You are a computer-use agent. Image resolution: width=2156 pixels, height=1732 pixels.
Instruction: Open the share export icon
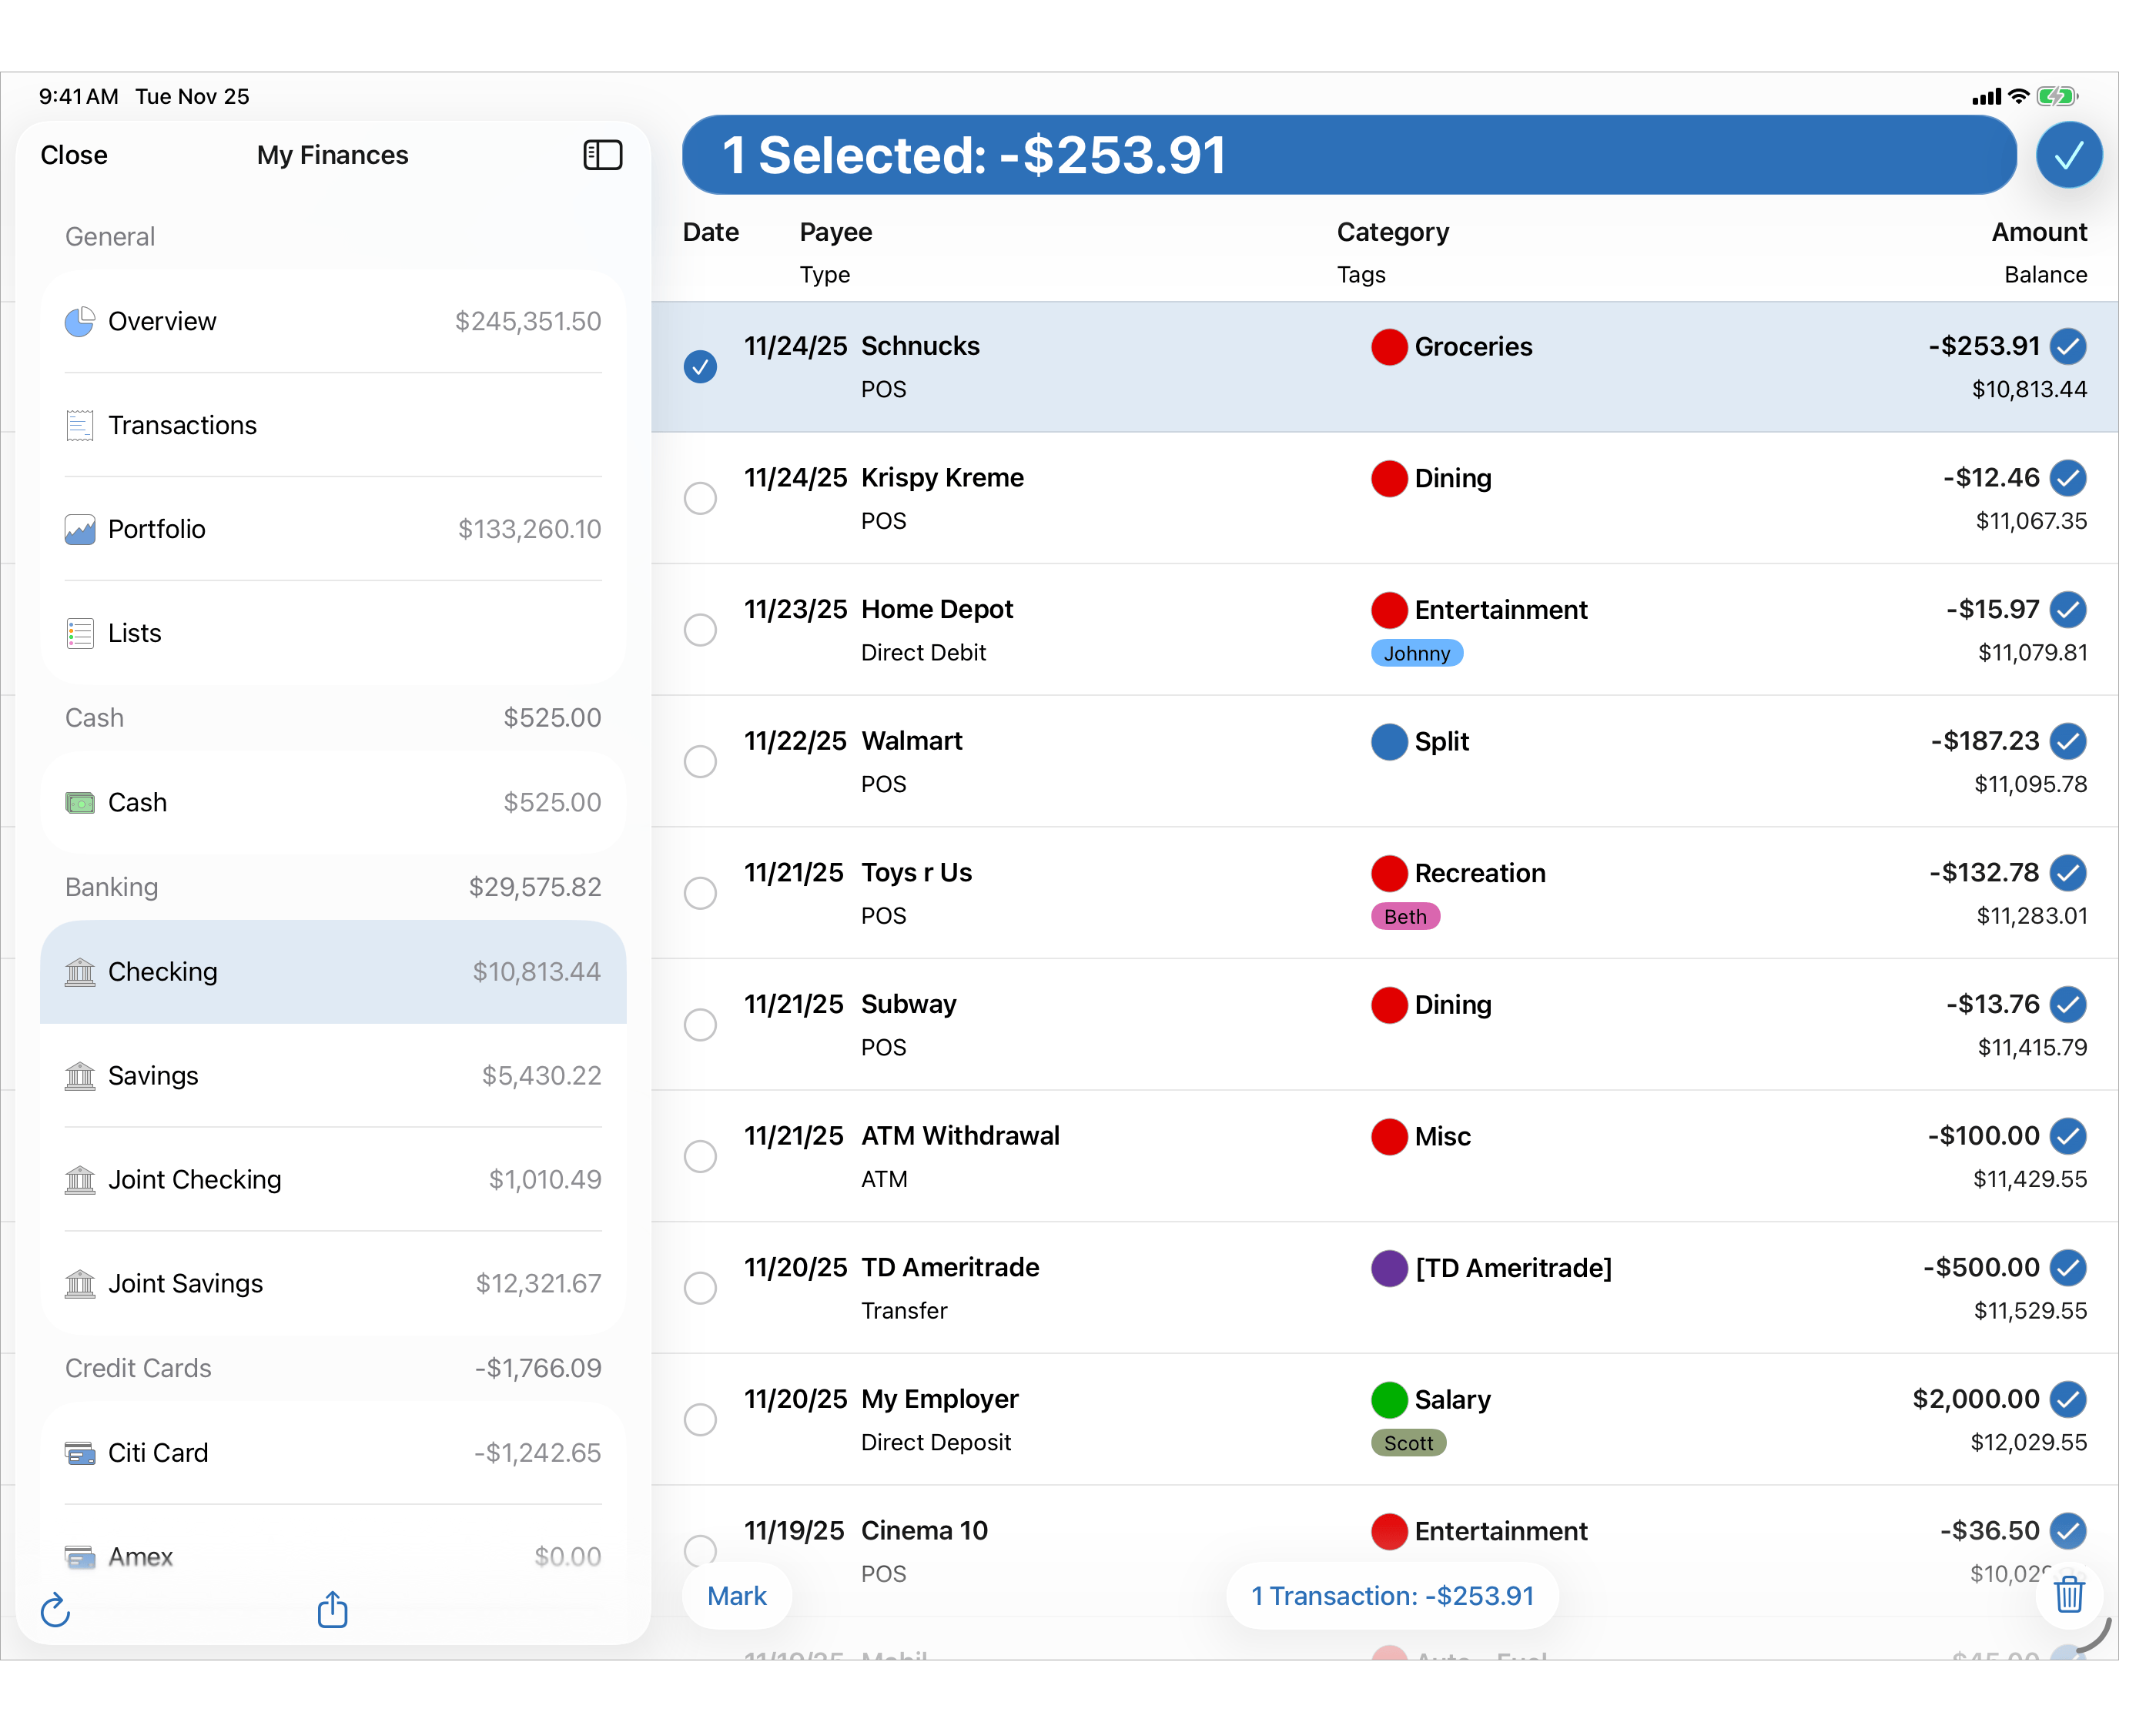pos(332,1610)
